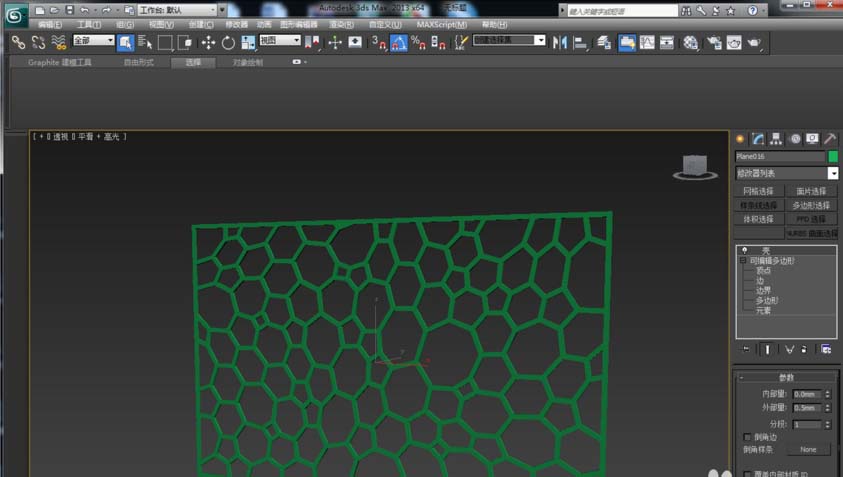This screenshot has width=843, height=477.
Task: Open the 3ds Max application menu logo
Action: point(15,16)
